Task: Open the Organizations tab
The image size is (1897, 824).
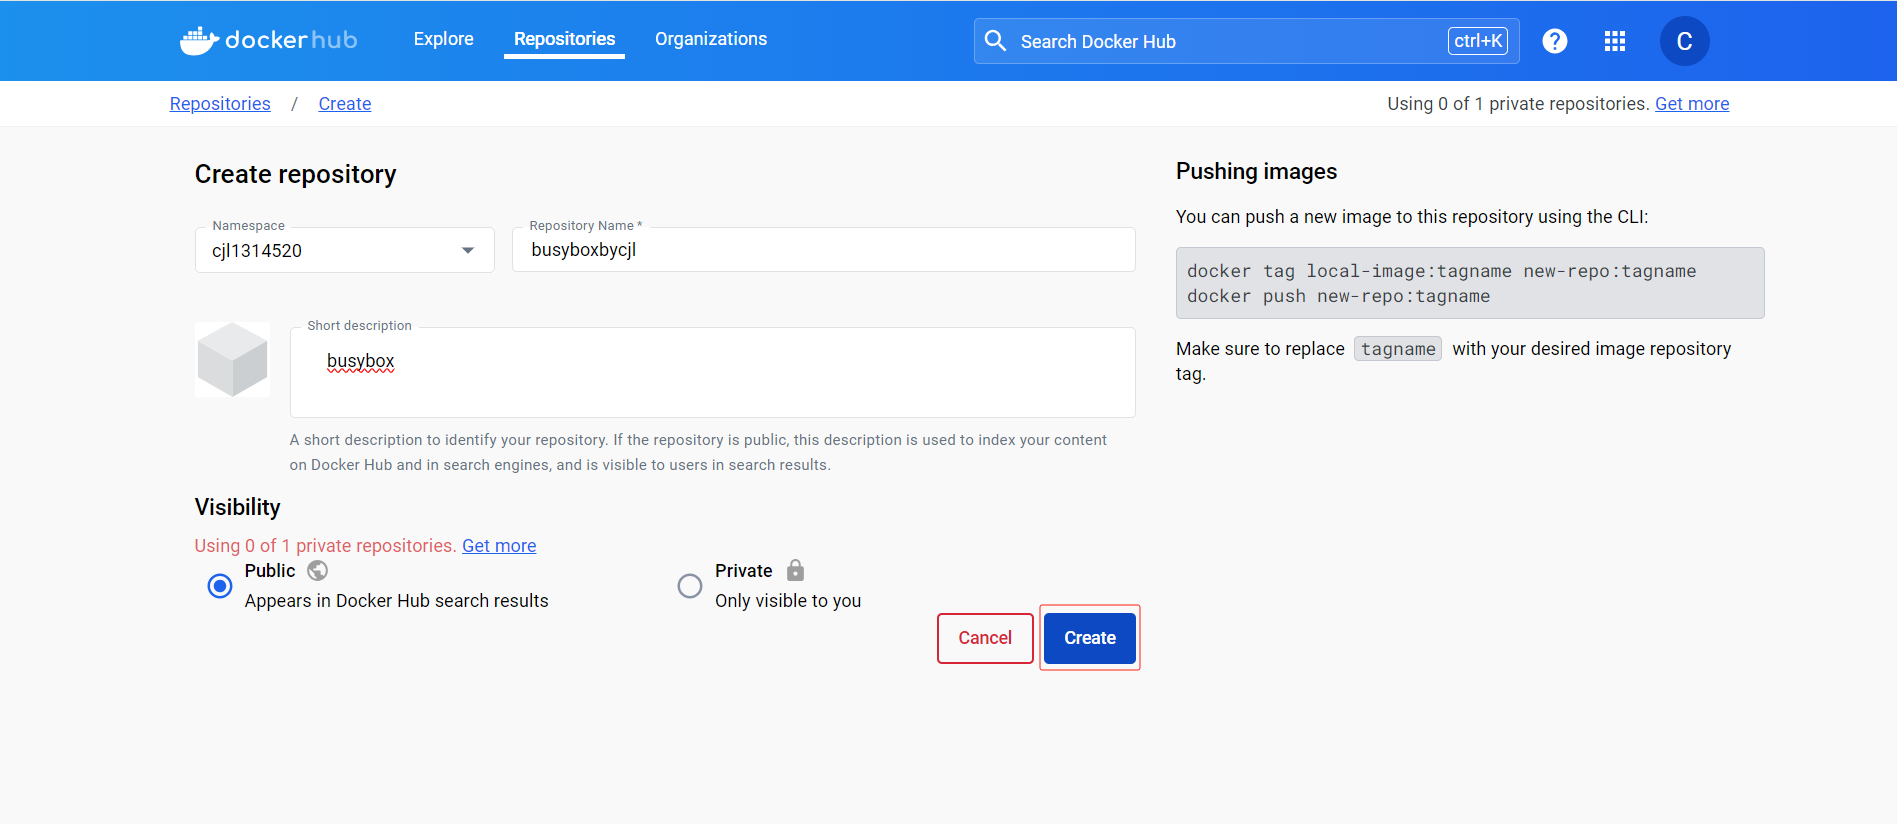Action: [x=711, y=39]
